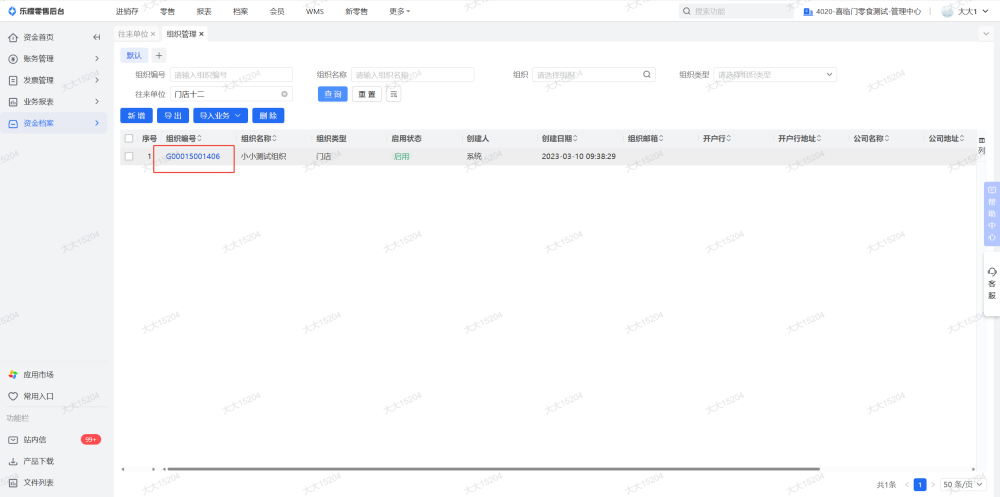This screenshot has height=497, width=1000.
Task: Click horizontal table scrollbar
Action: [x=492, y=469]
